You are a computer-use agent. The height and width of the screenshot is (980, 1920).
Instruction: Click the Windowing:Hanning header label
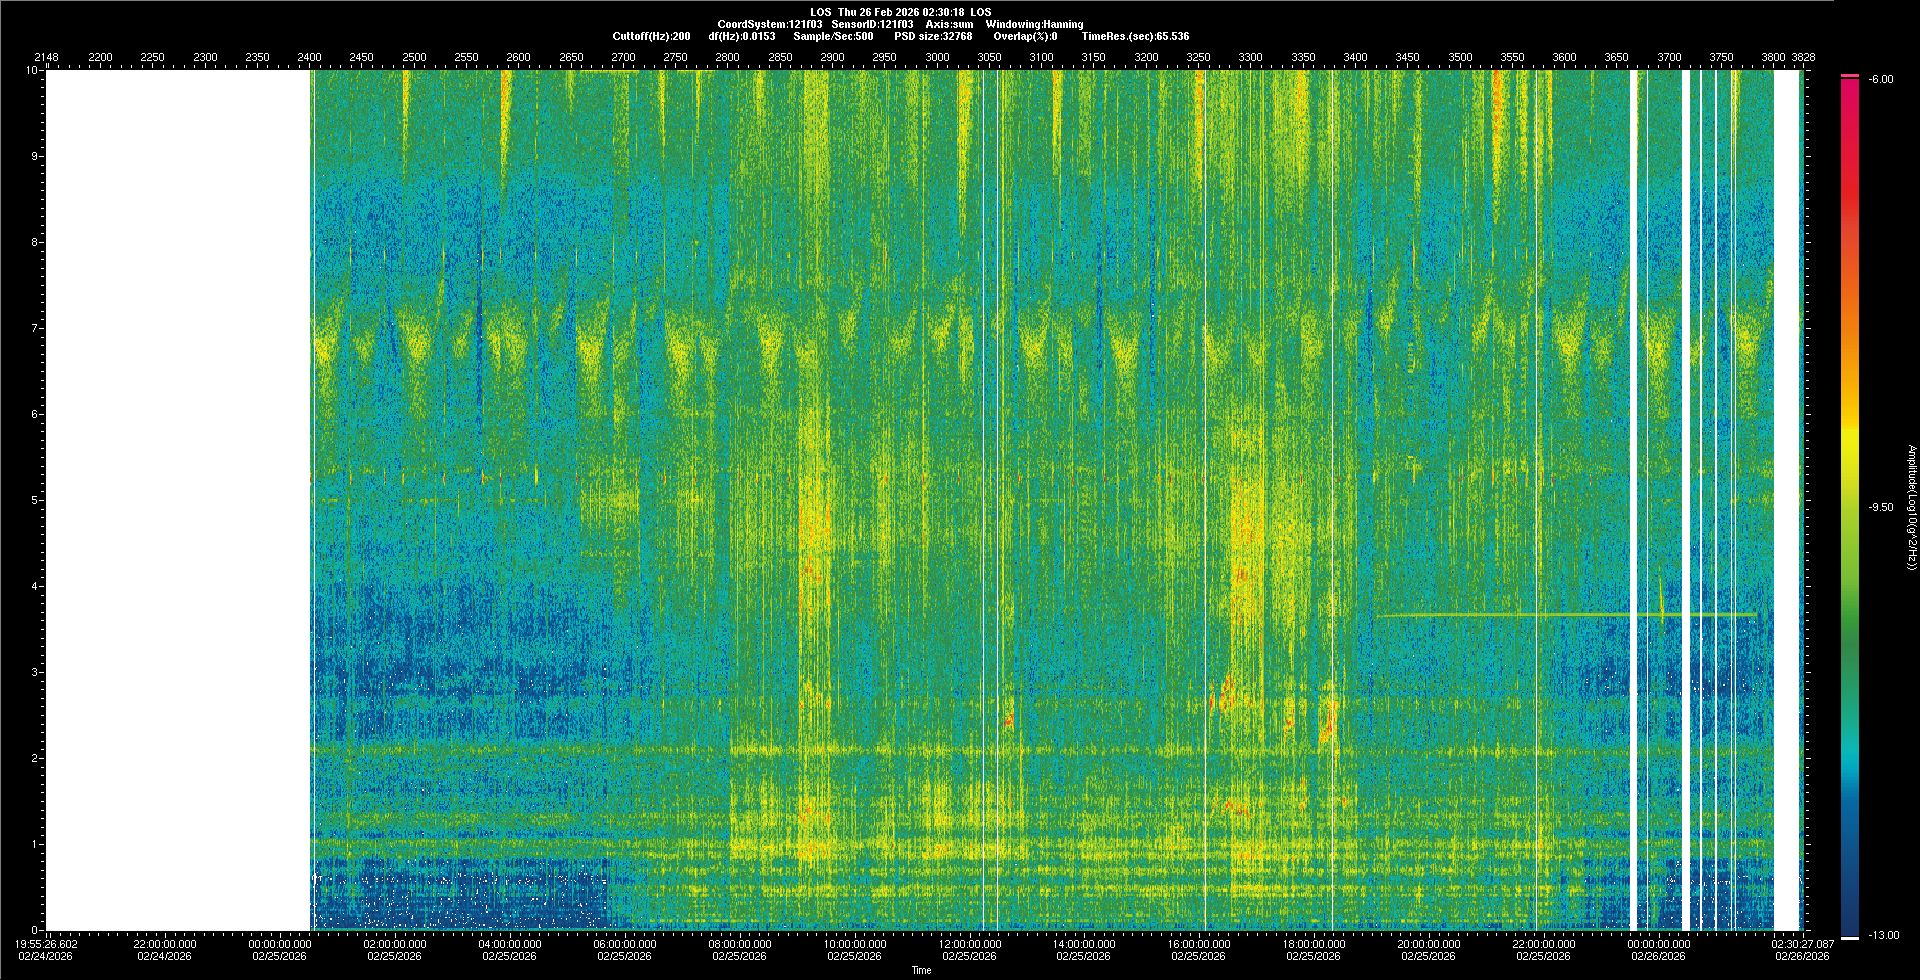(1034, 24)
